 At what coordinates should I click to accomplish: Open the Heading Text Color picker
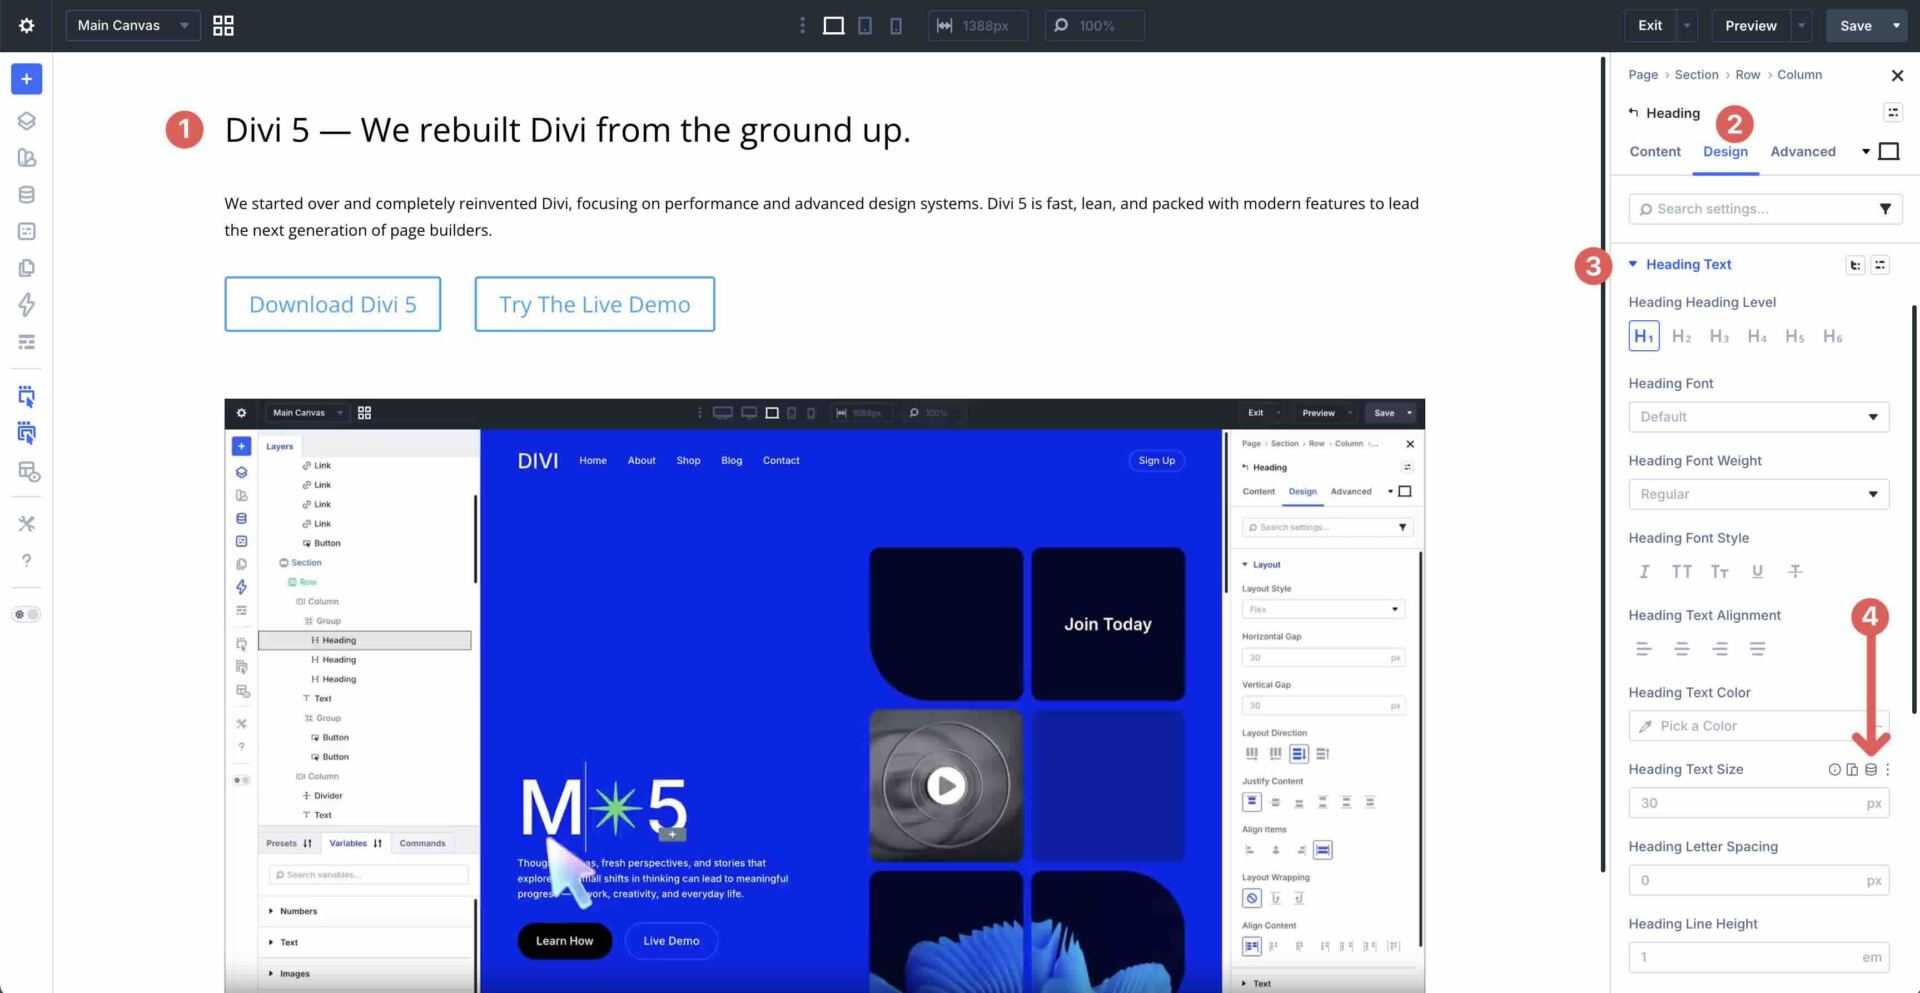pos(1758,726)
